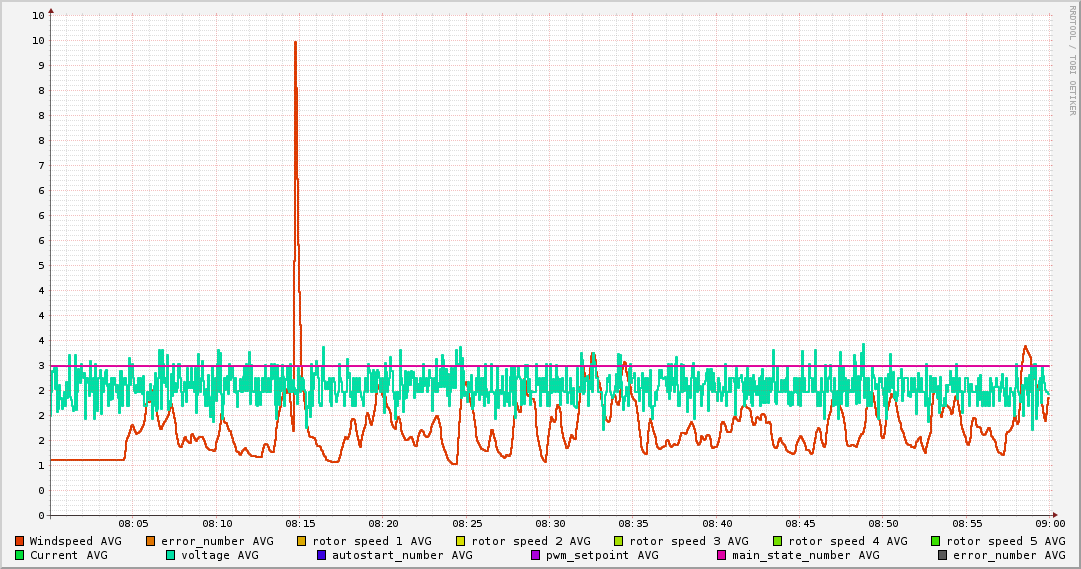This screenshot has width=1081, height=569.
Task: Click the 08:30 time axis label
Action: point(550,523)
